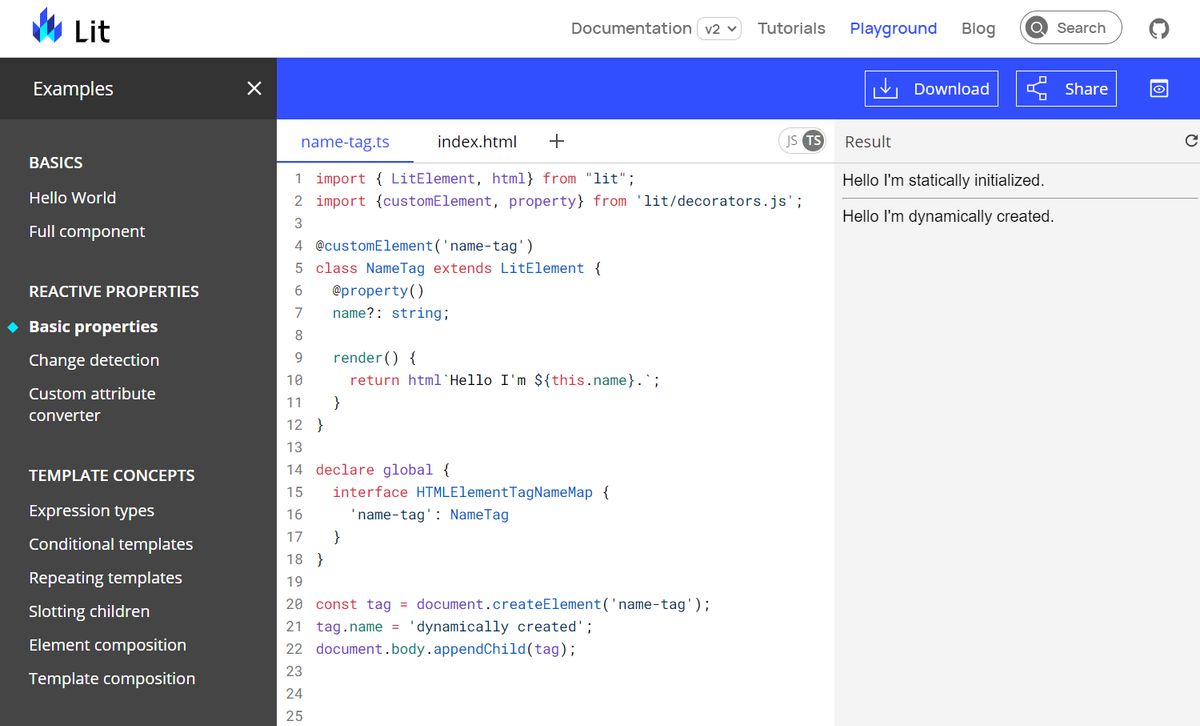Click the Lit flame logo

click(x=47, y=27)
